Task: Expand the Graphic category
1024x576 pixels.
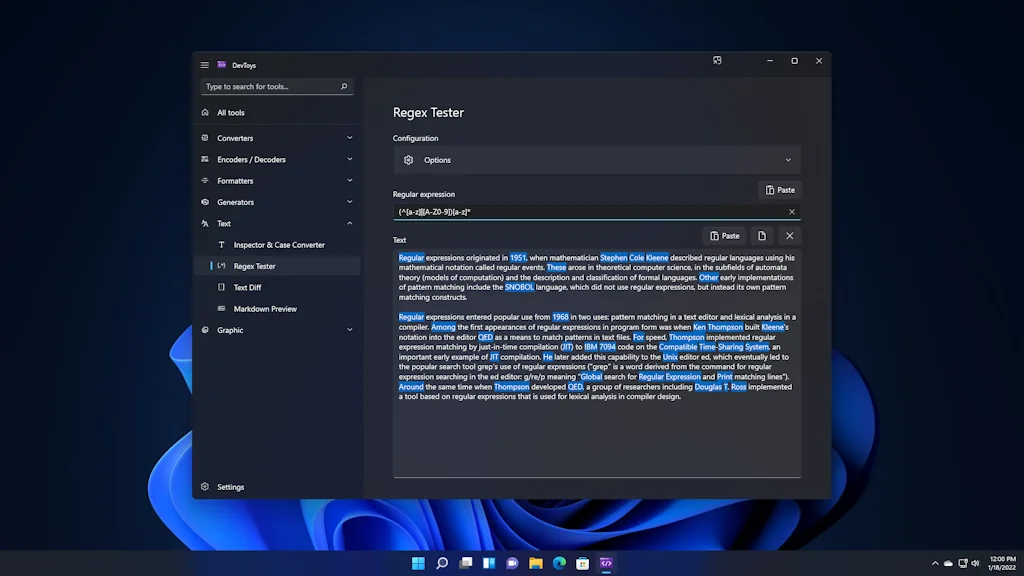Action: point(349,330)
